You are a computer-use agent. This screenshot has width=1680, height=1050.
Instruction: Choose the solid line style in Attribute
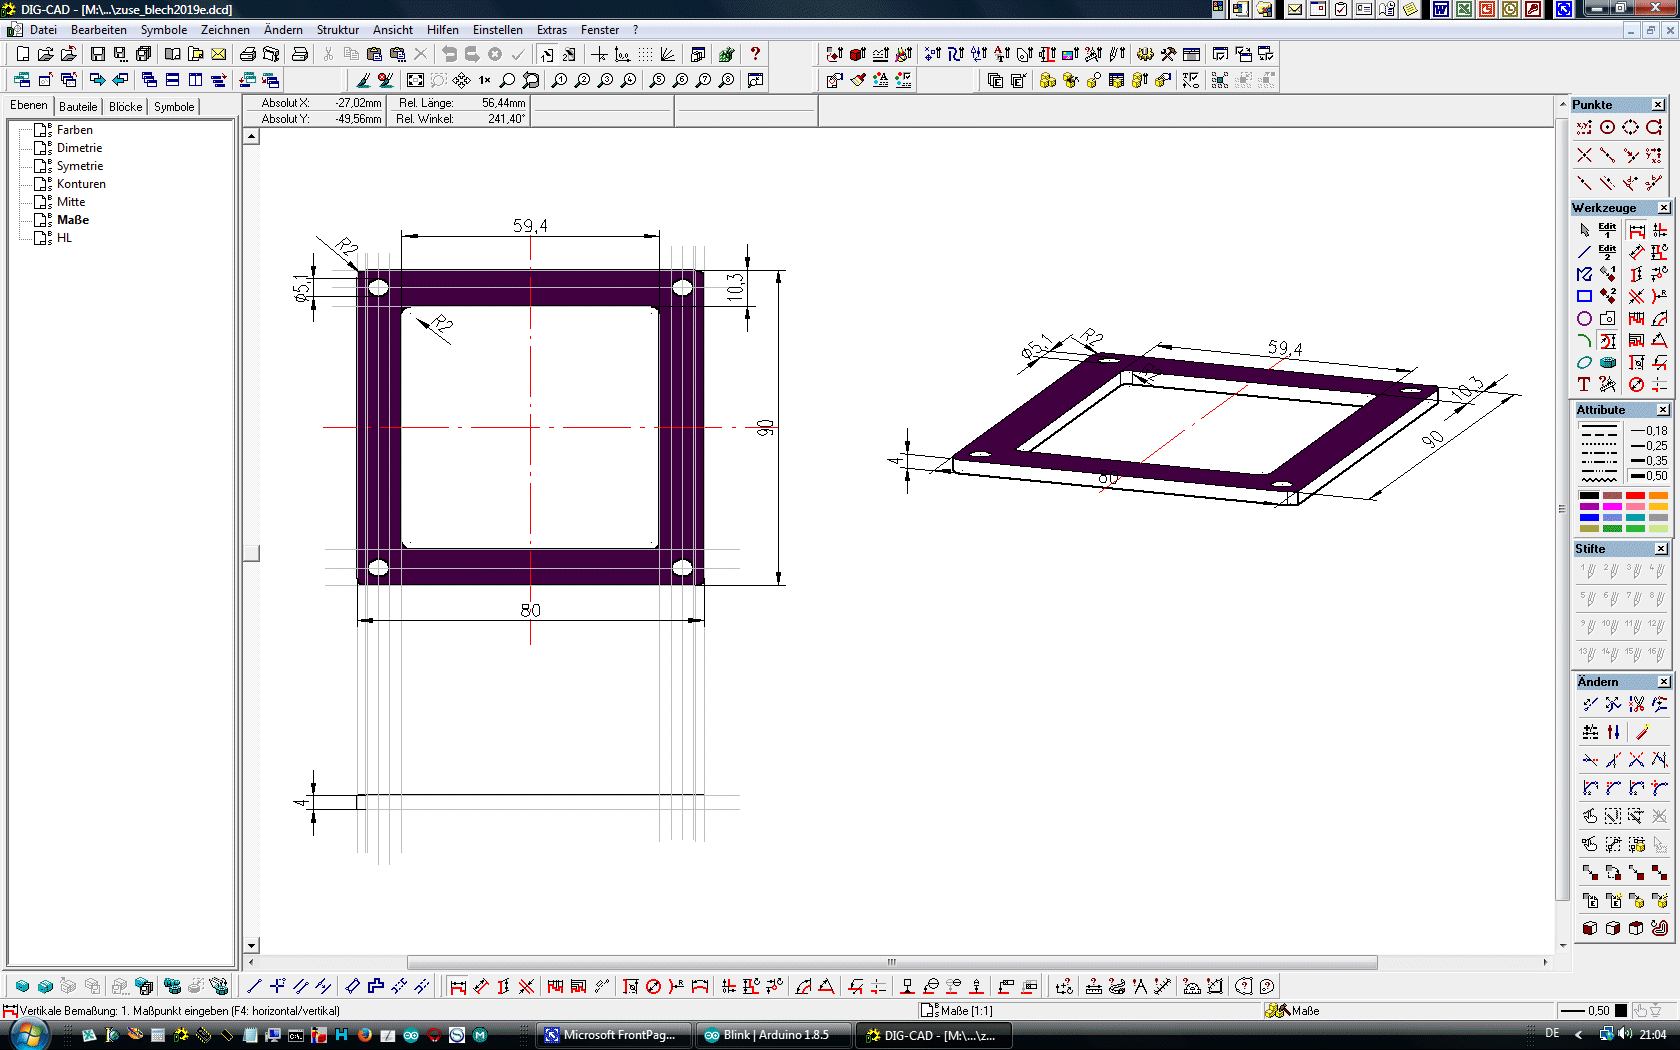(1599, 426)
